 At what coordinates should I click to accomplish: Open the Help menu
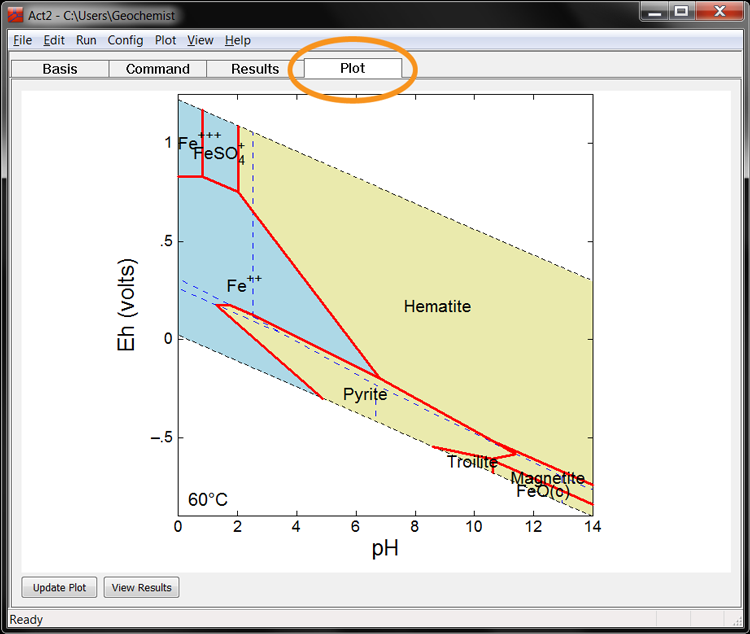(x=238, y=40)
